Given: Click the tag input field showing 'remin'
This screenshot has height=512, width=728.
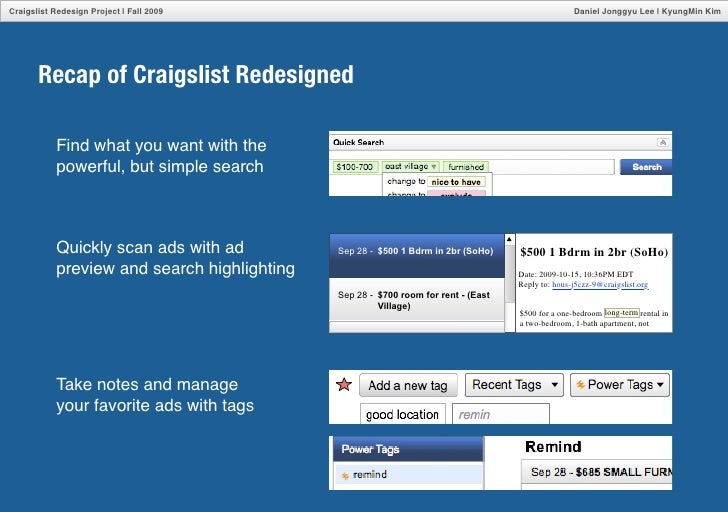Looking at the screenshot, I should click(501, 414).
